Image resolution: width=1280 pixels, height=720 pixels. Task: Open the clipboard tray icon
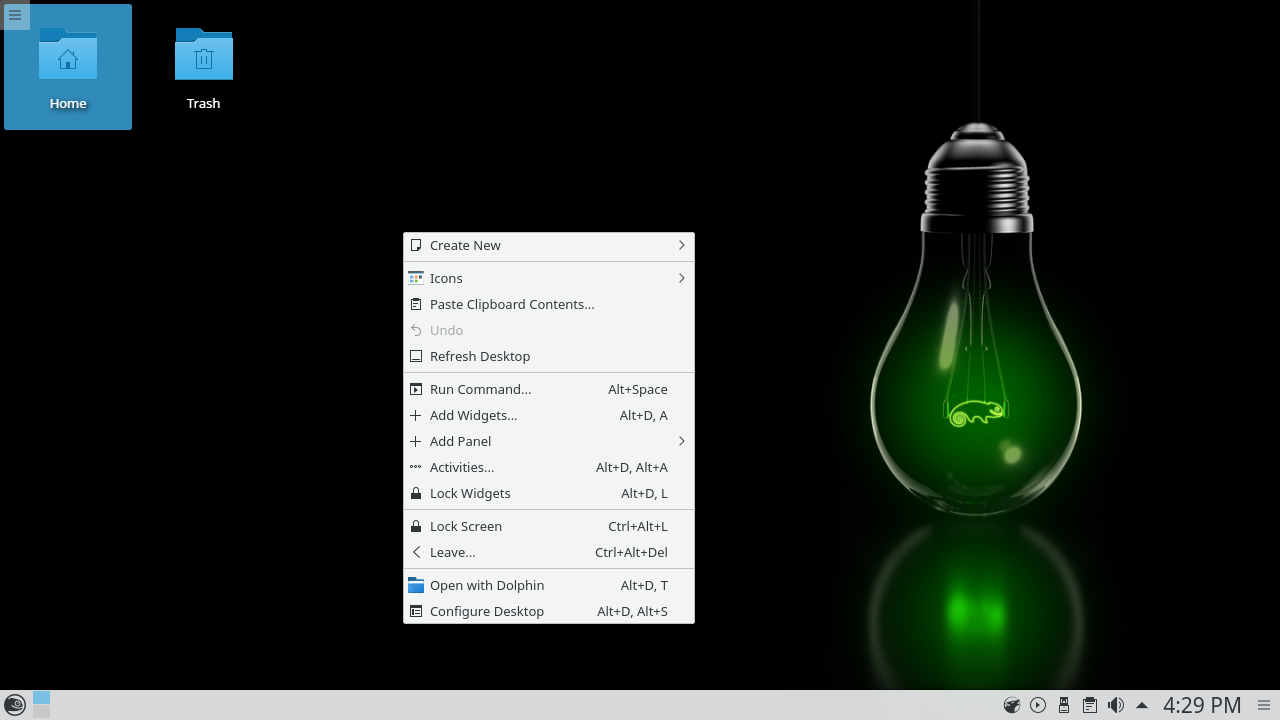tap(1090, 705)
